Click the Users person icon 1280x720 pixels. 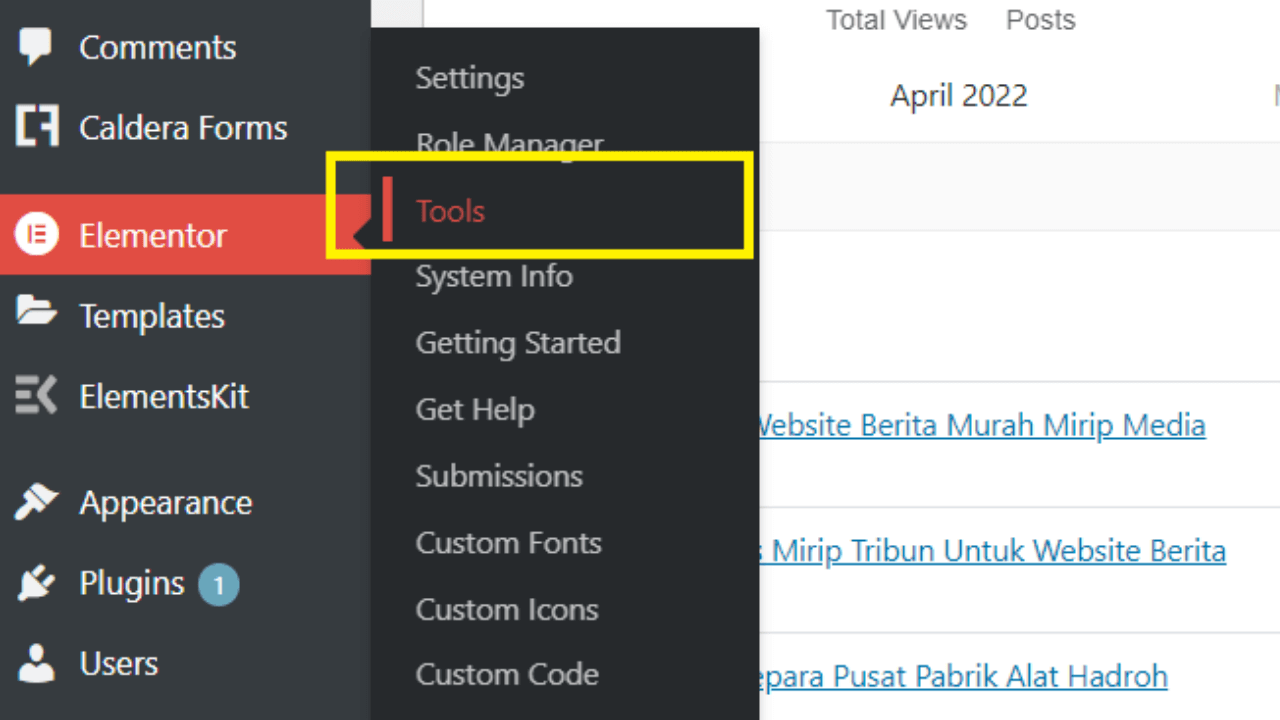pyautogui.click(x=37, y=663)
